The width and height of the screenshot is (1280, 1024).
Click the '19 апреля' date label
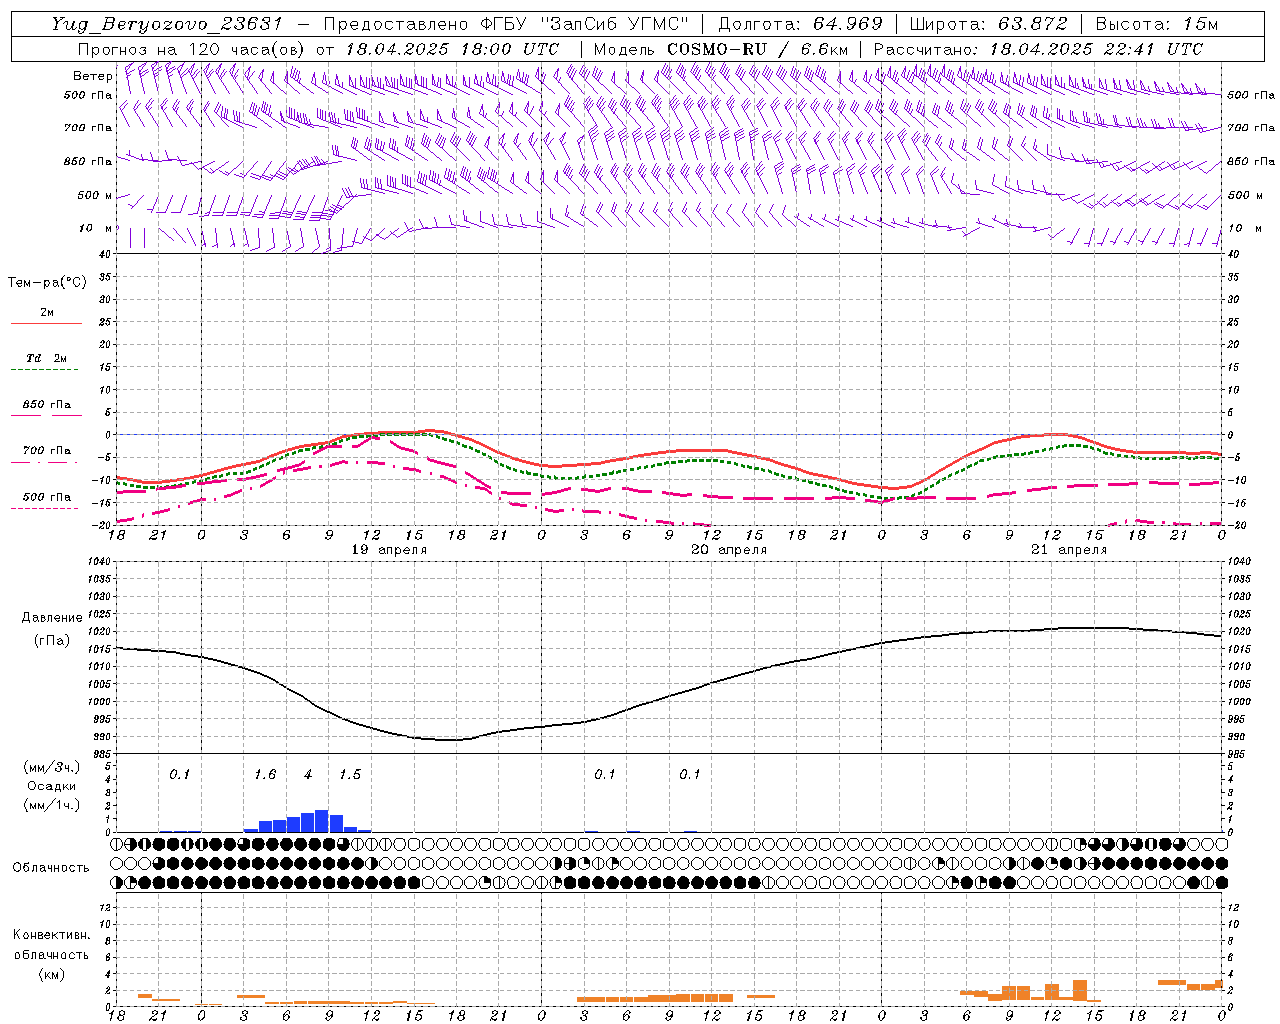[x=389, y=550]
